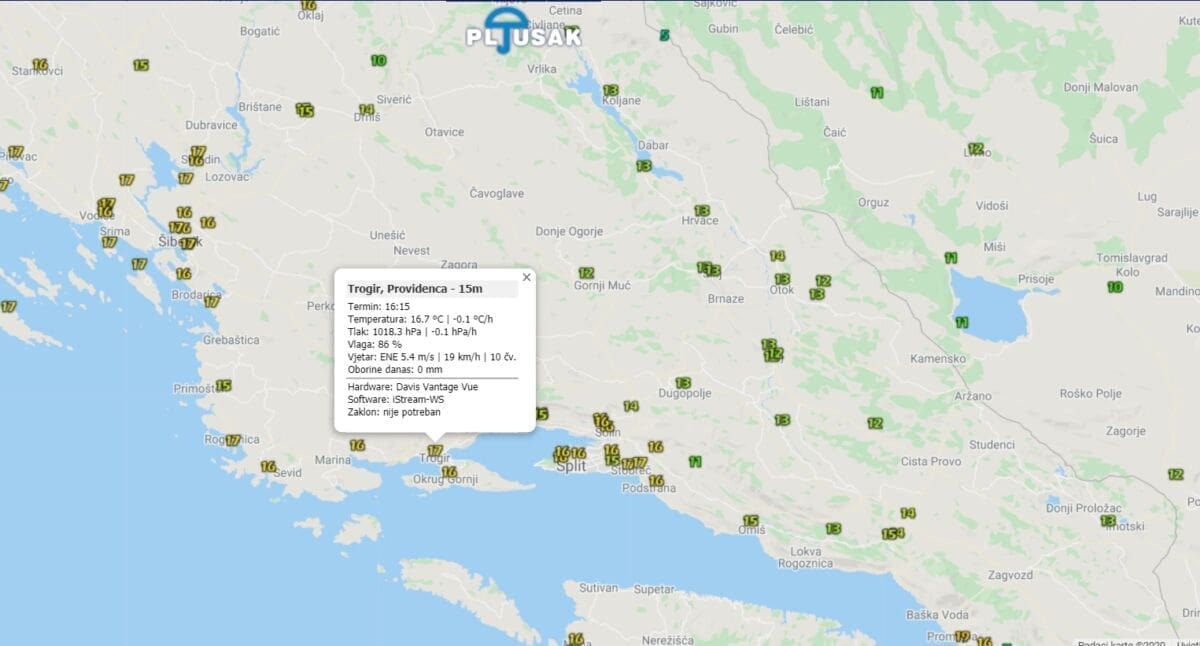1200x646 pixels.
Task: Open the 11 marker near Lištani
Action: tap(877, 93)
